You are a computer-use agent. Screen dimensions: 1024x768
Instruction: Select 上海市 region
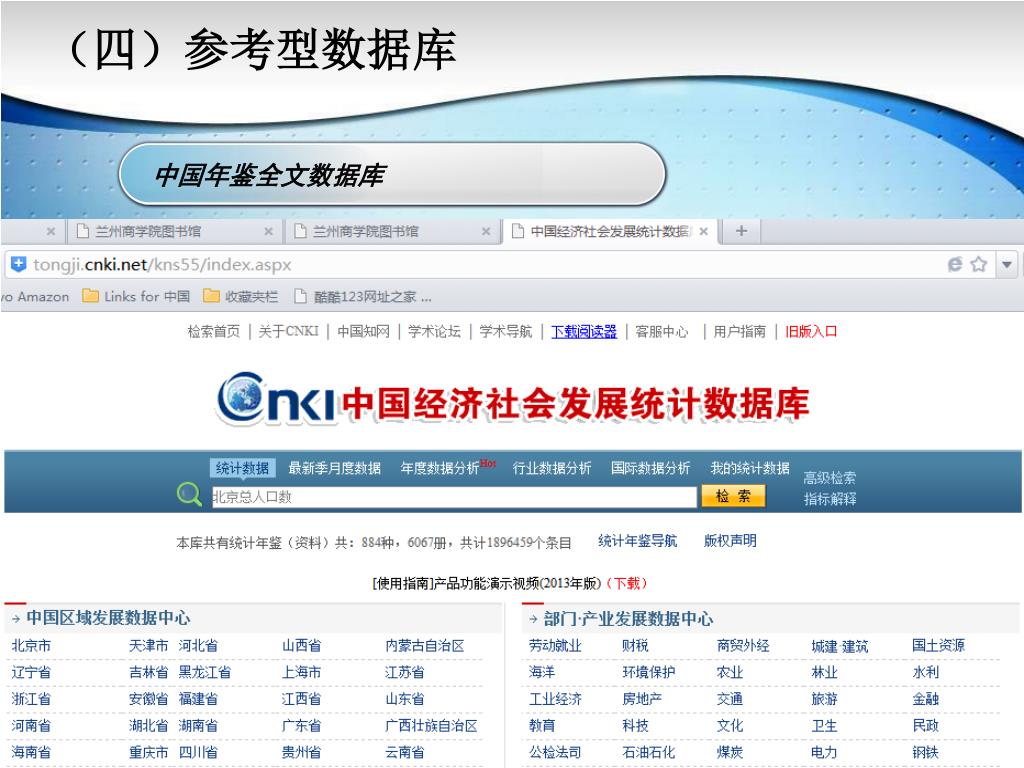click(x=301, y=672)
